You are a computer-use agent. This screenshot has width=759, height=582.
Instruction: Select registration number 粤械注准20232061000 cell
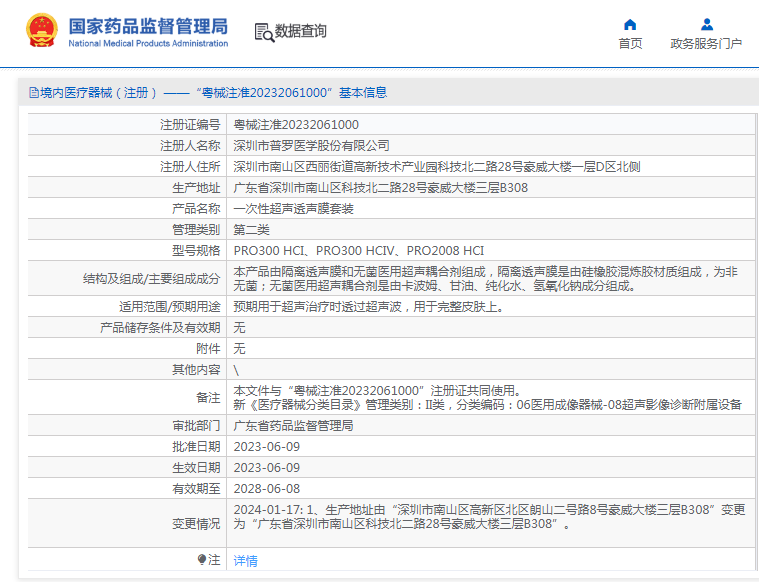(296, 124)
